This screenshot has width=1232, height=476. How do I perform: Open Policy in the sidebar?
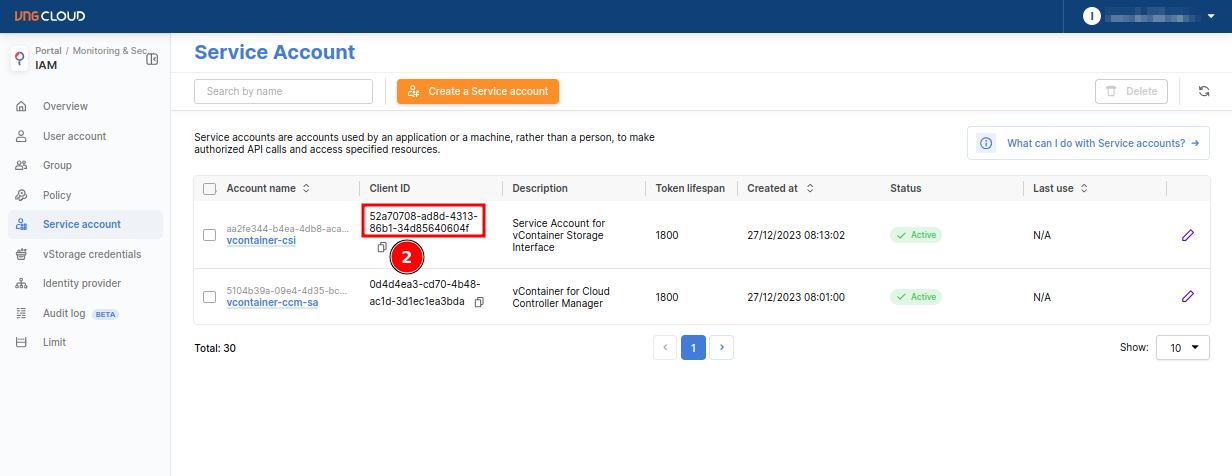[57, 195]
